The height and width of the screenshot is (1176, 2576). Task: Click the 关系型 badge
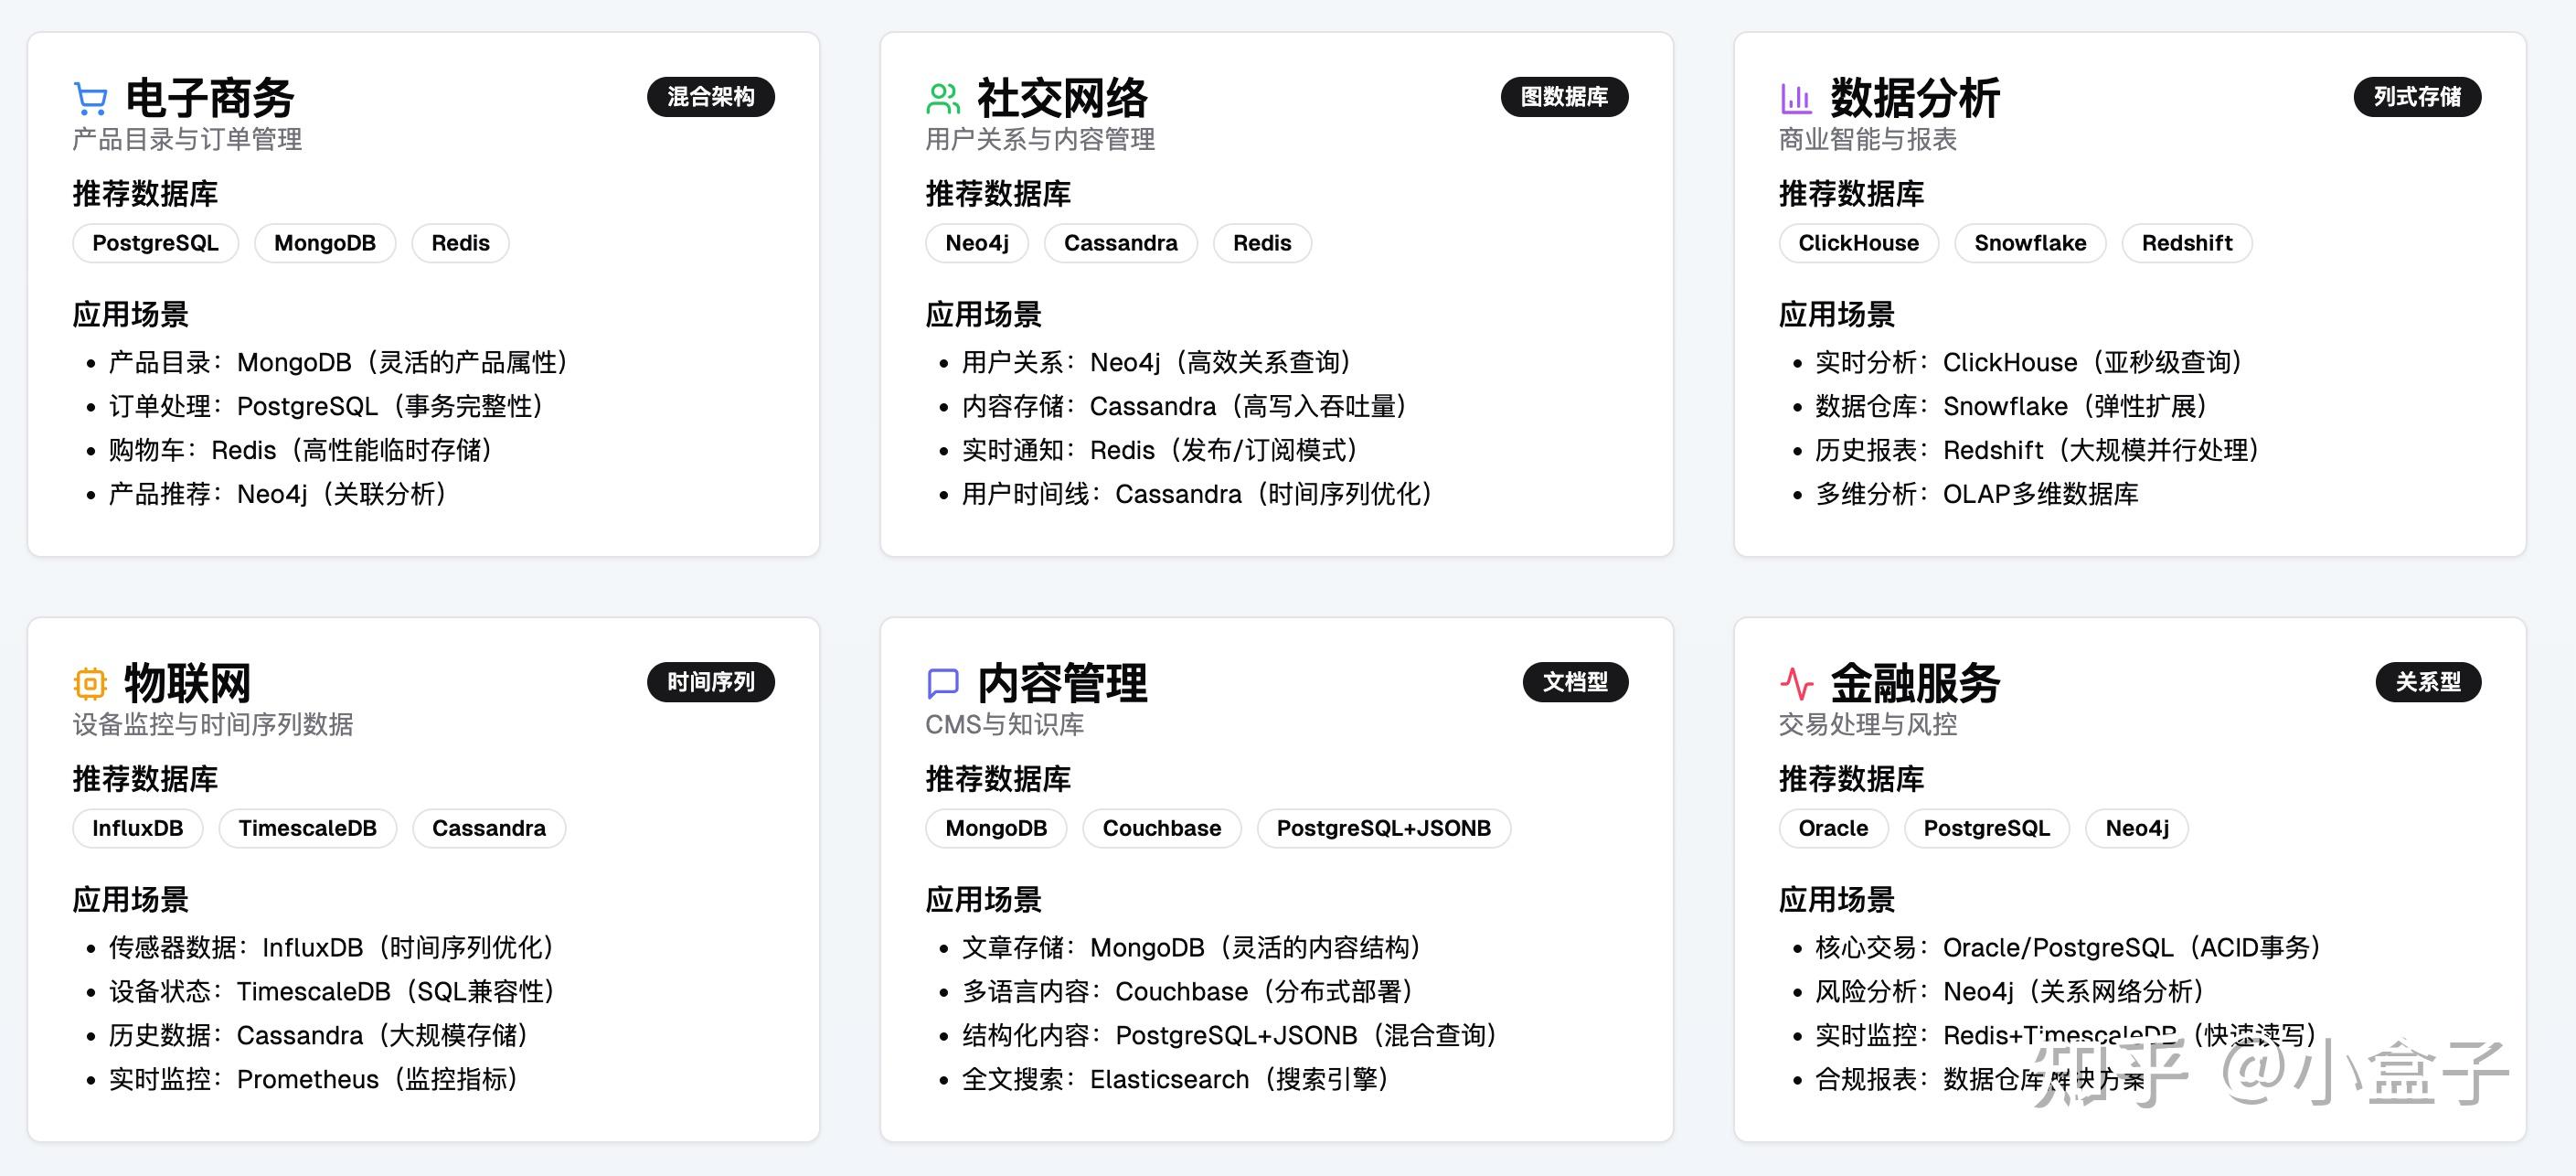click(x=2428, y=682)
